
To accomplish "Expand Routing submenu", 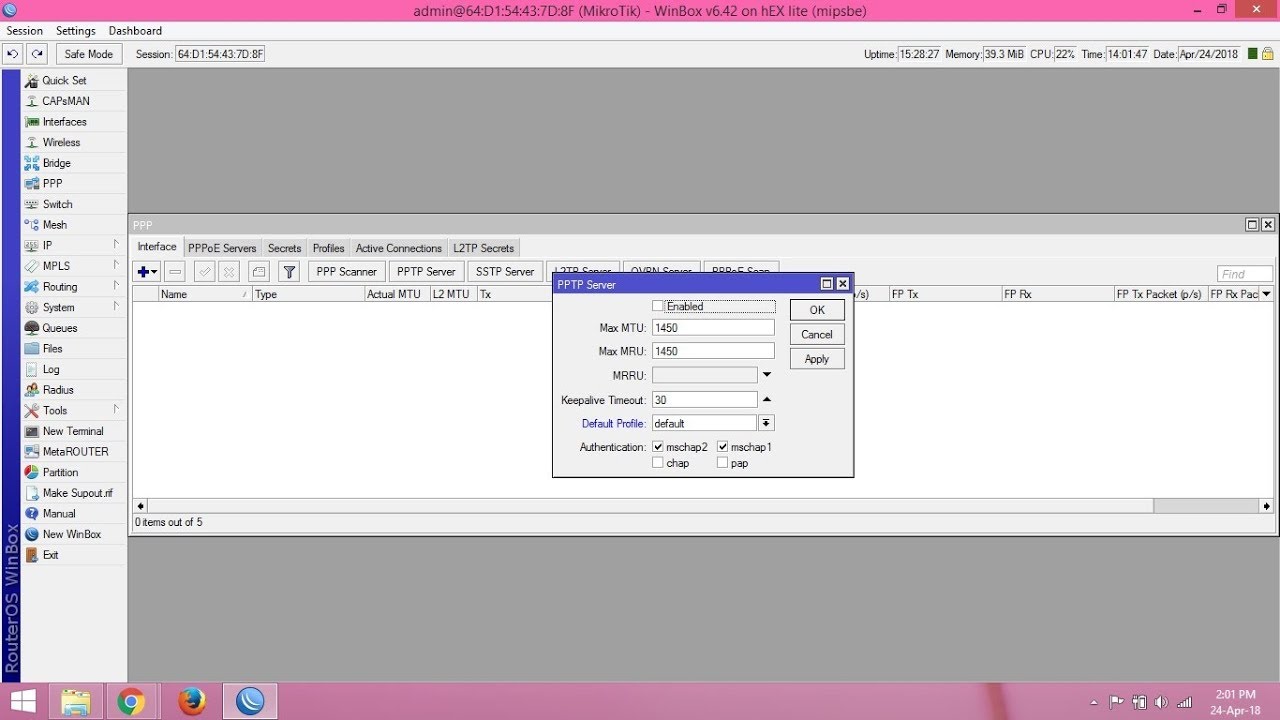I will tap(116, 286).
